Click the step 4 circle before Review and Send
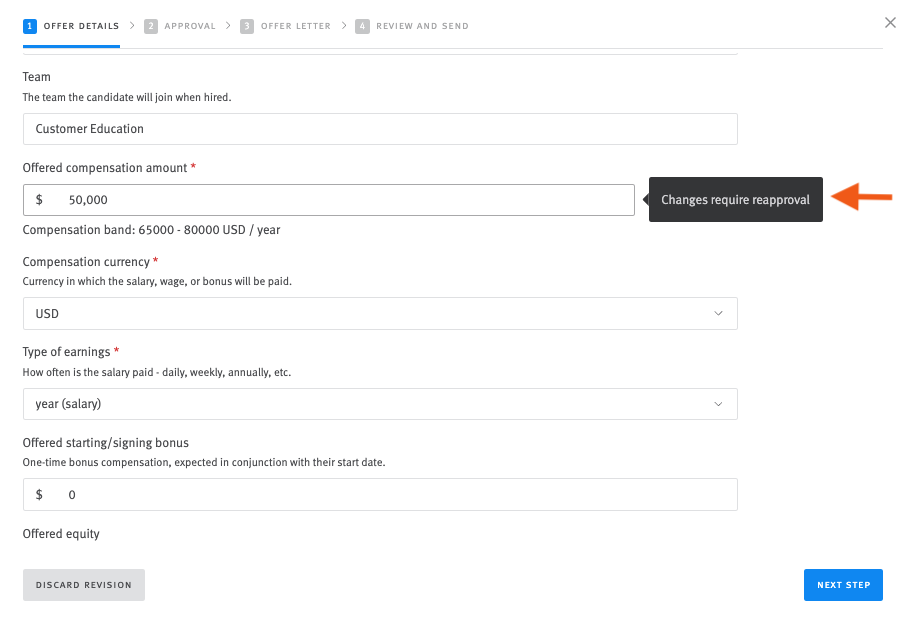The height and width of the screenshot is (618, 908). (x=361, y=27)
